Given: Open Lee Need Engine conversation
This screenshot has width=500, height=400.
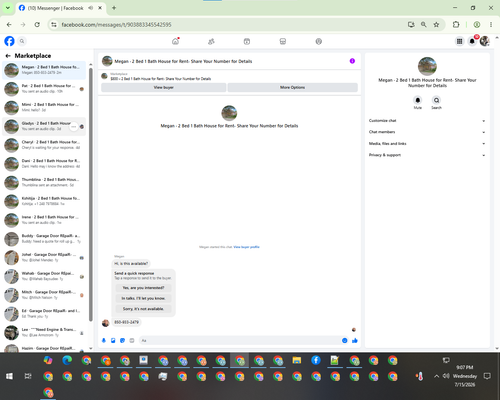Looking at the screenshot, I should point(44,332).
